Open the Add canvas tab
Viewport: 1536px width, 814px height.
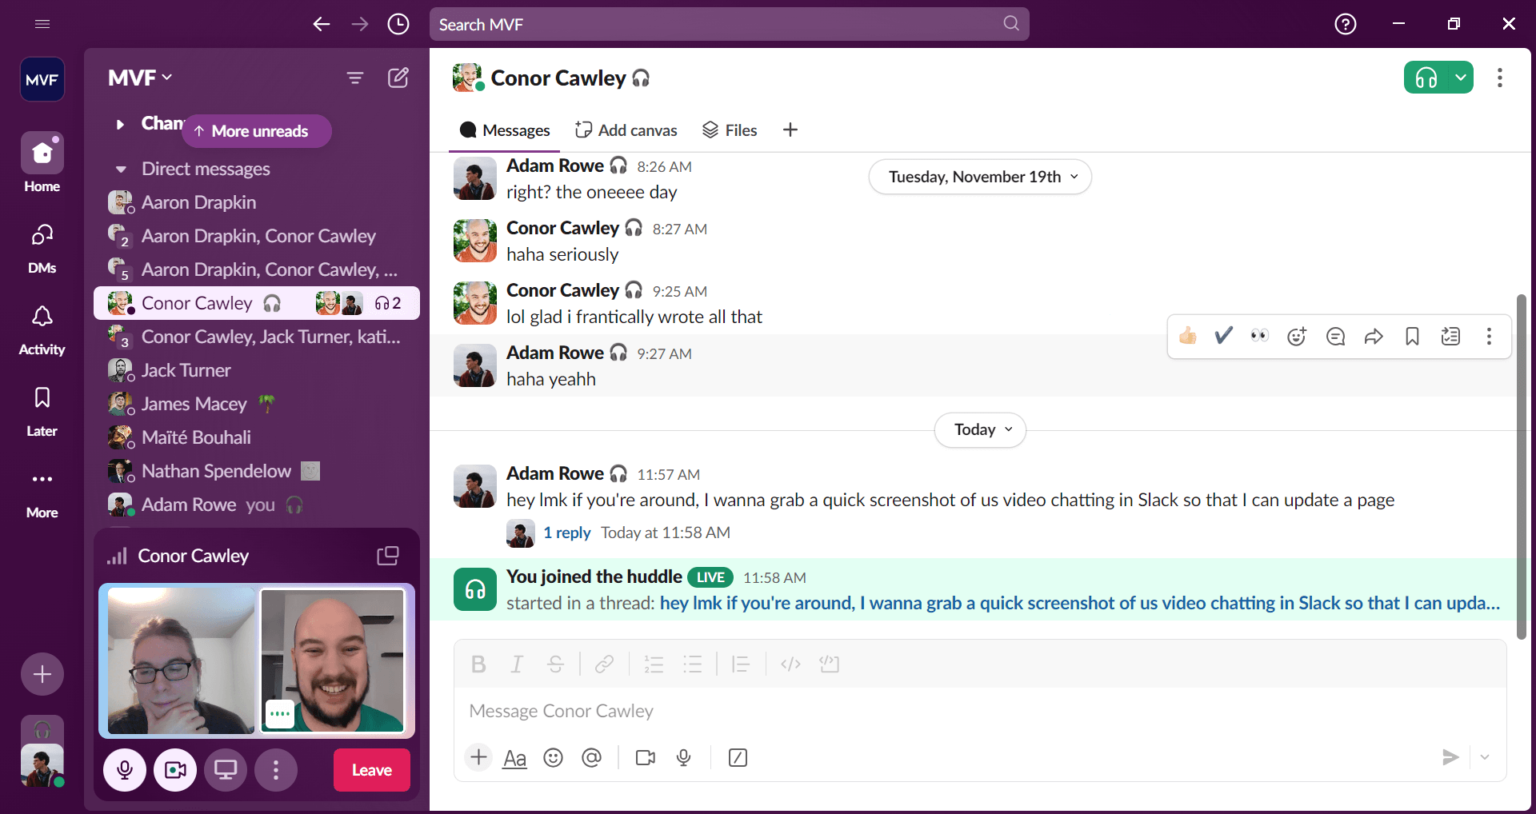point(625,129)
